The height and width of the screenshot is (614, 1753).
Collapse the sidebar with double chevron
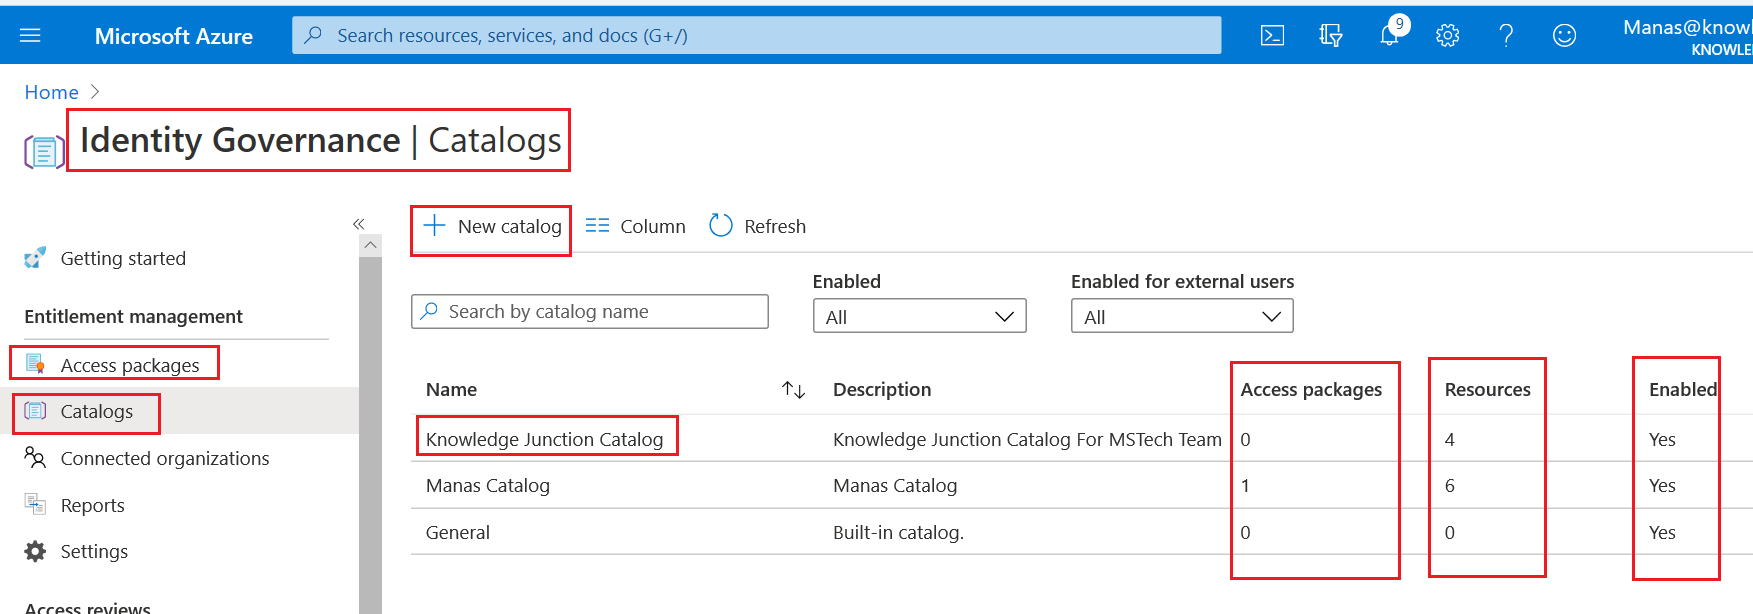[x=358, y=224]
